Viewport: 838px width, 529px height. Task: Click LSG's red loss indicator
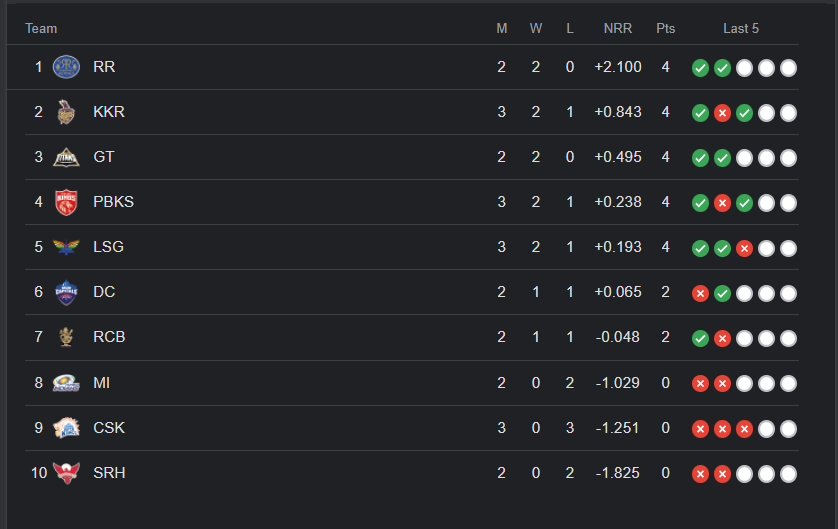click(x=744, y=248)
